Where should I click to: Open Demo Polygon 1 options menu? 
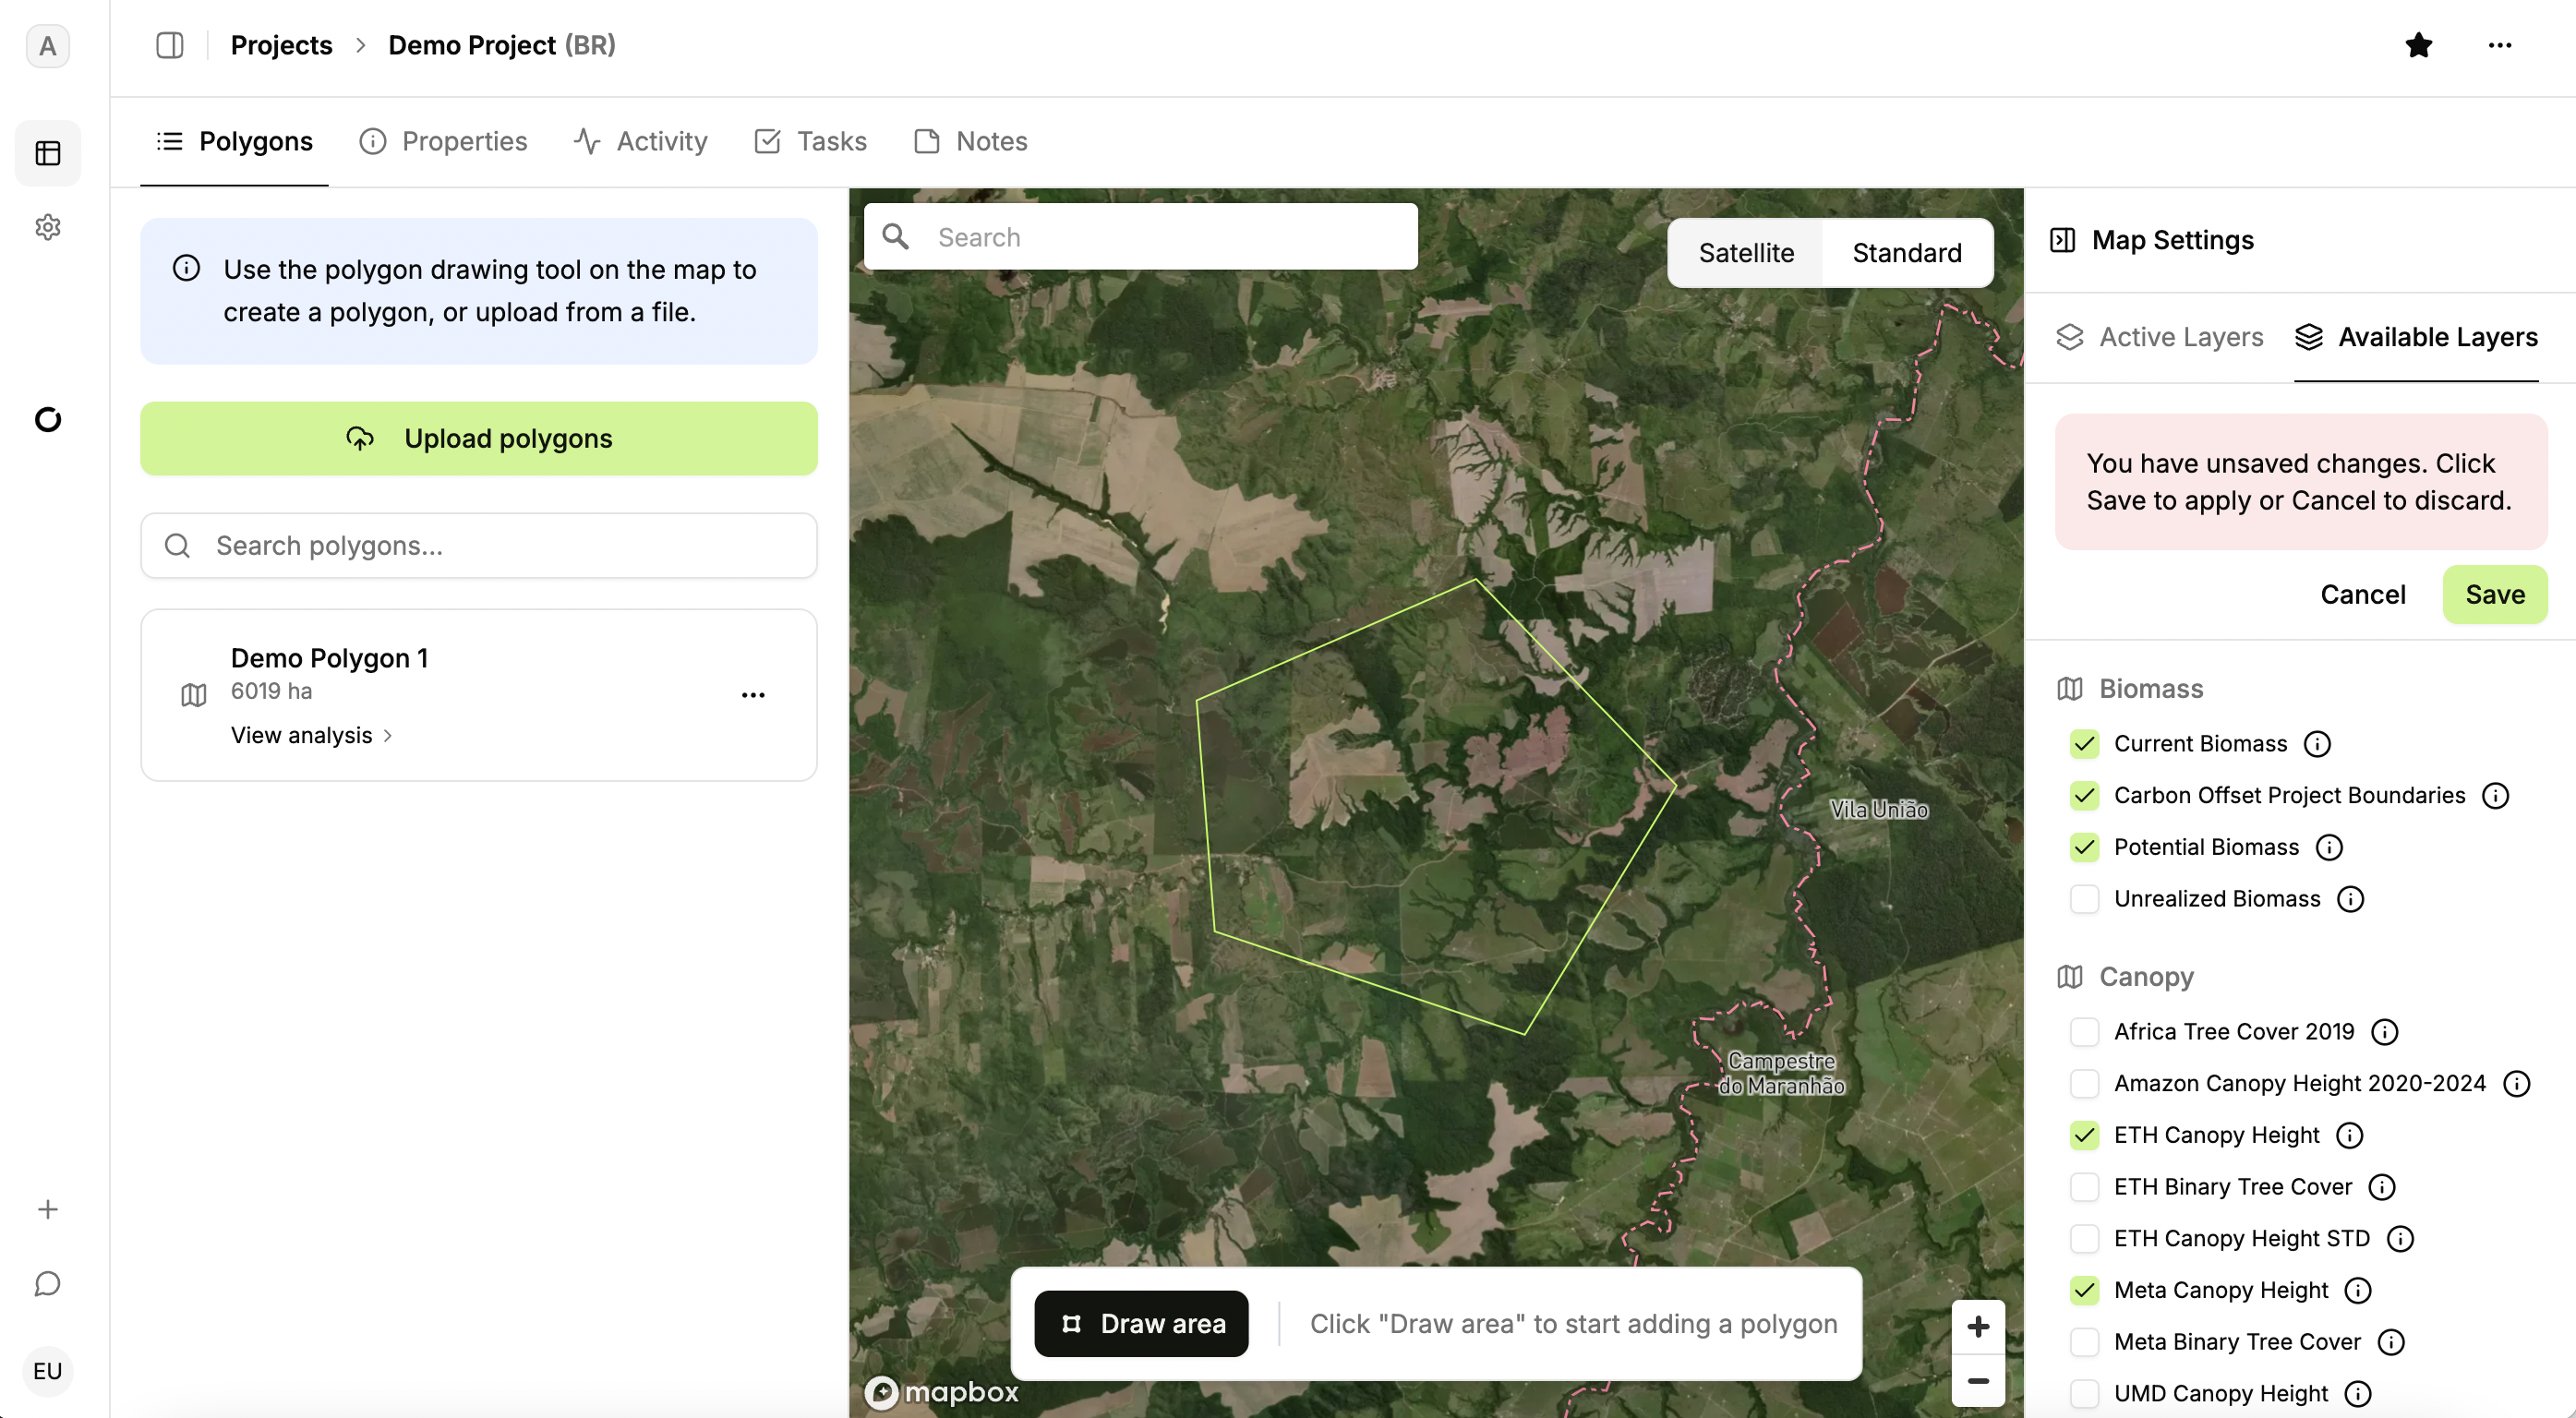pos(753,695)
